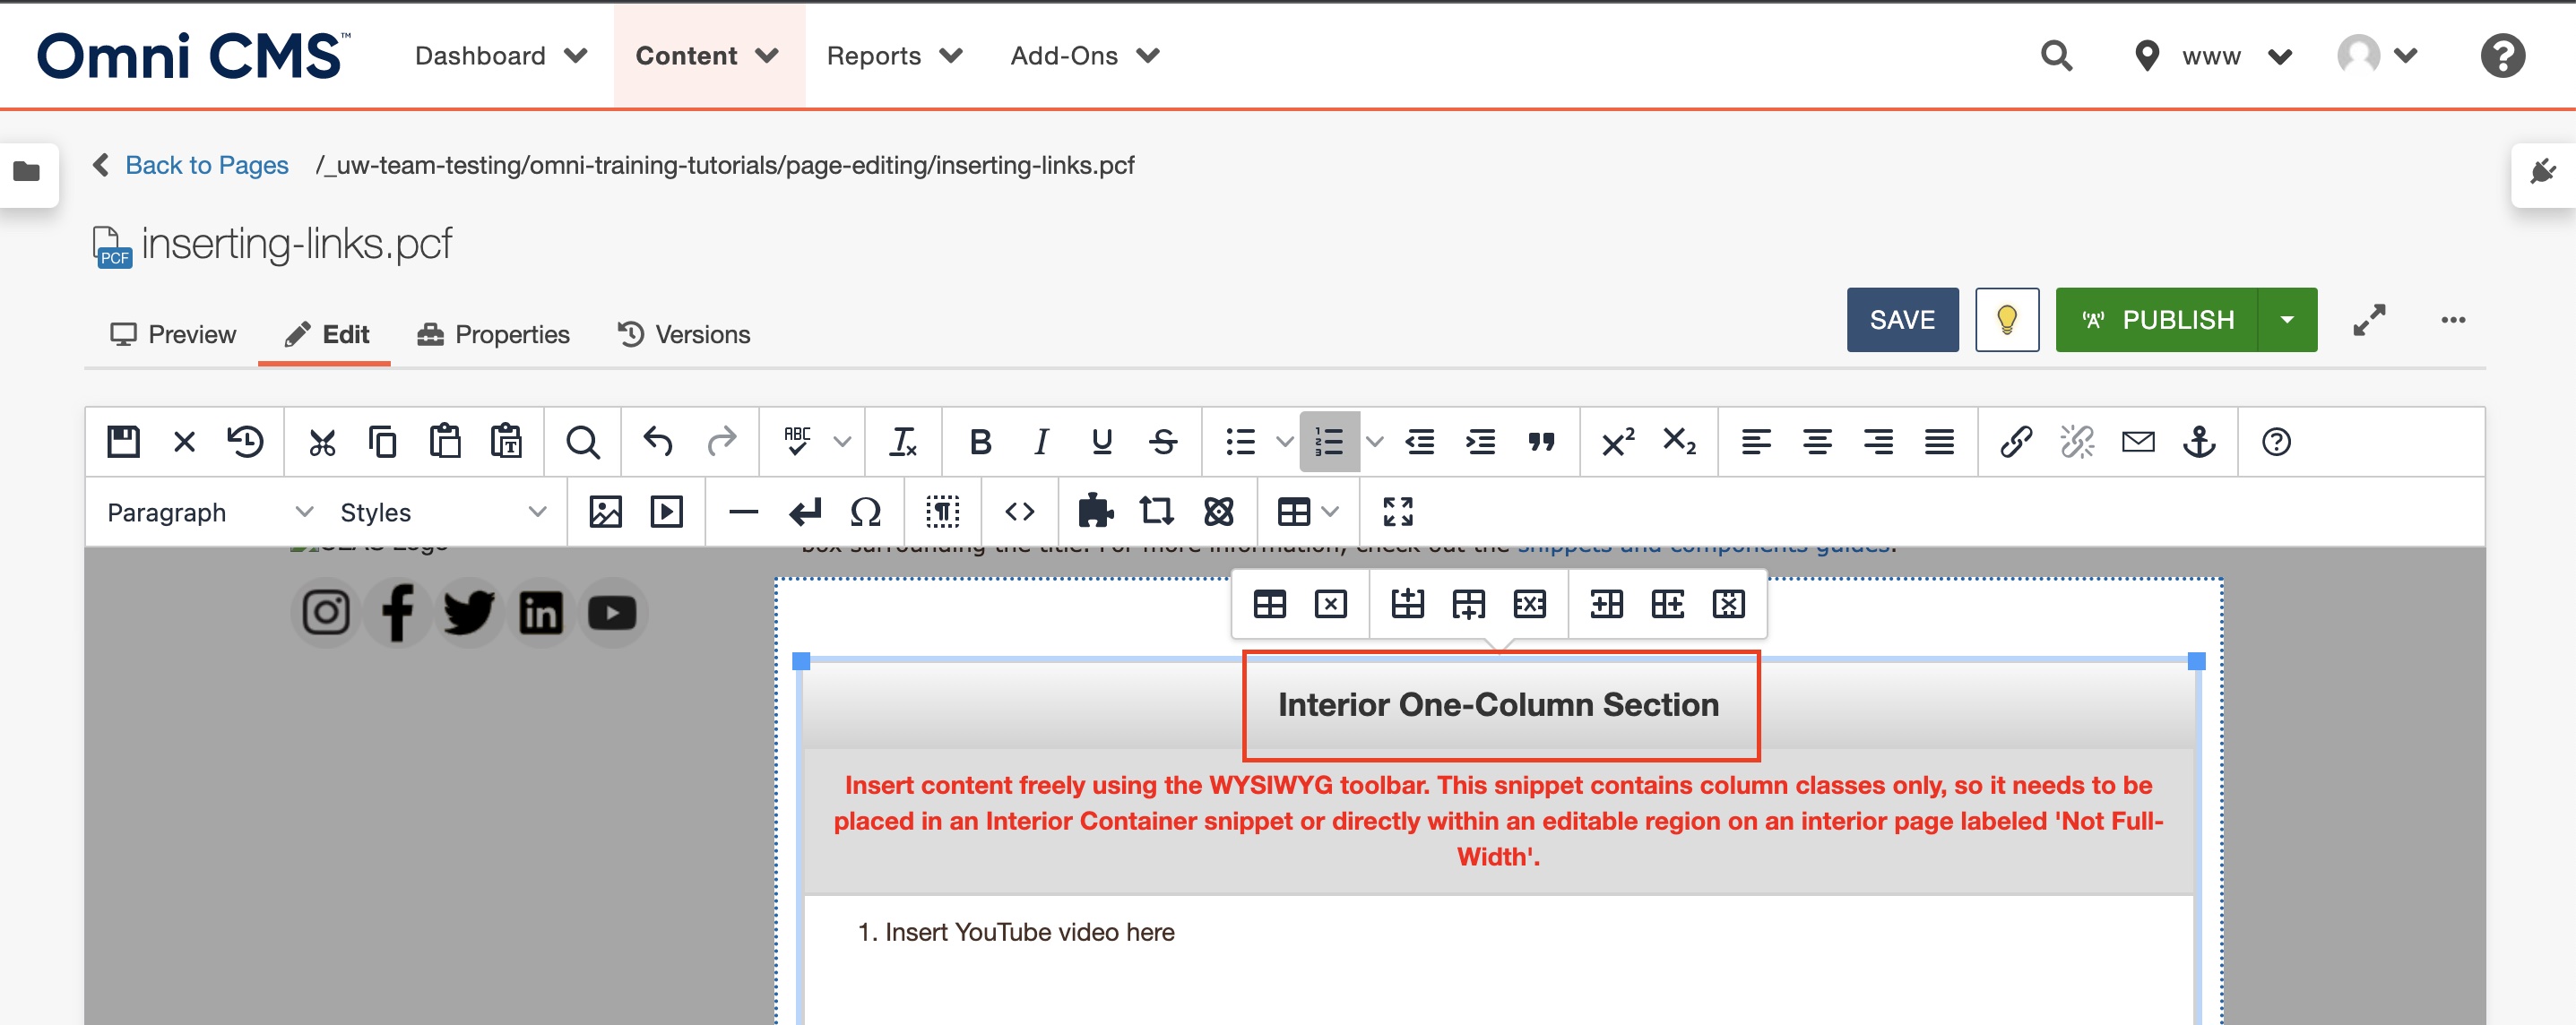Insert a link using the link icon
2576x1025 pixels.
[x=2016, y=441]
